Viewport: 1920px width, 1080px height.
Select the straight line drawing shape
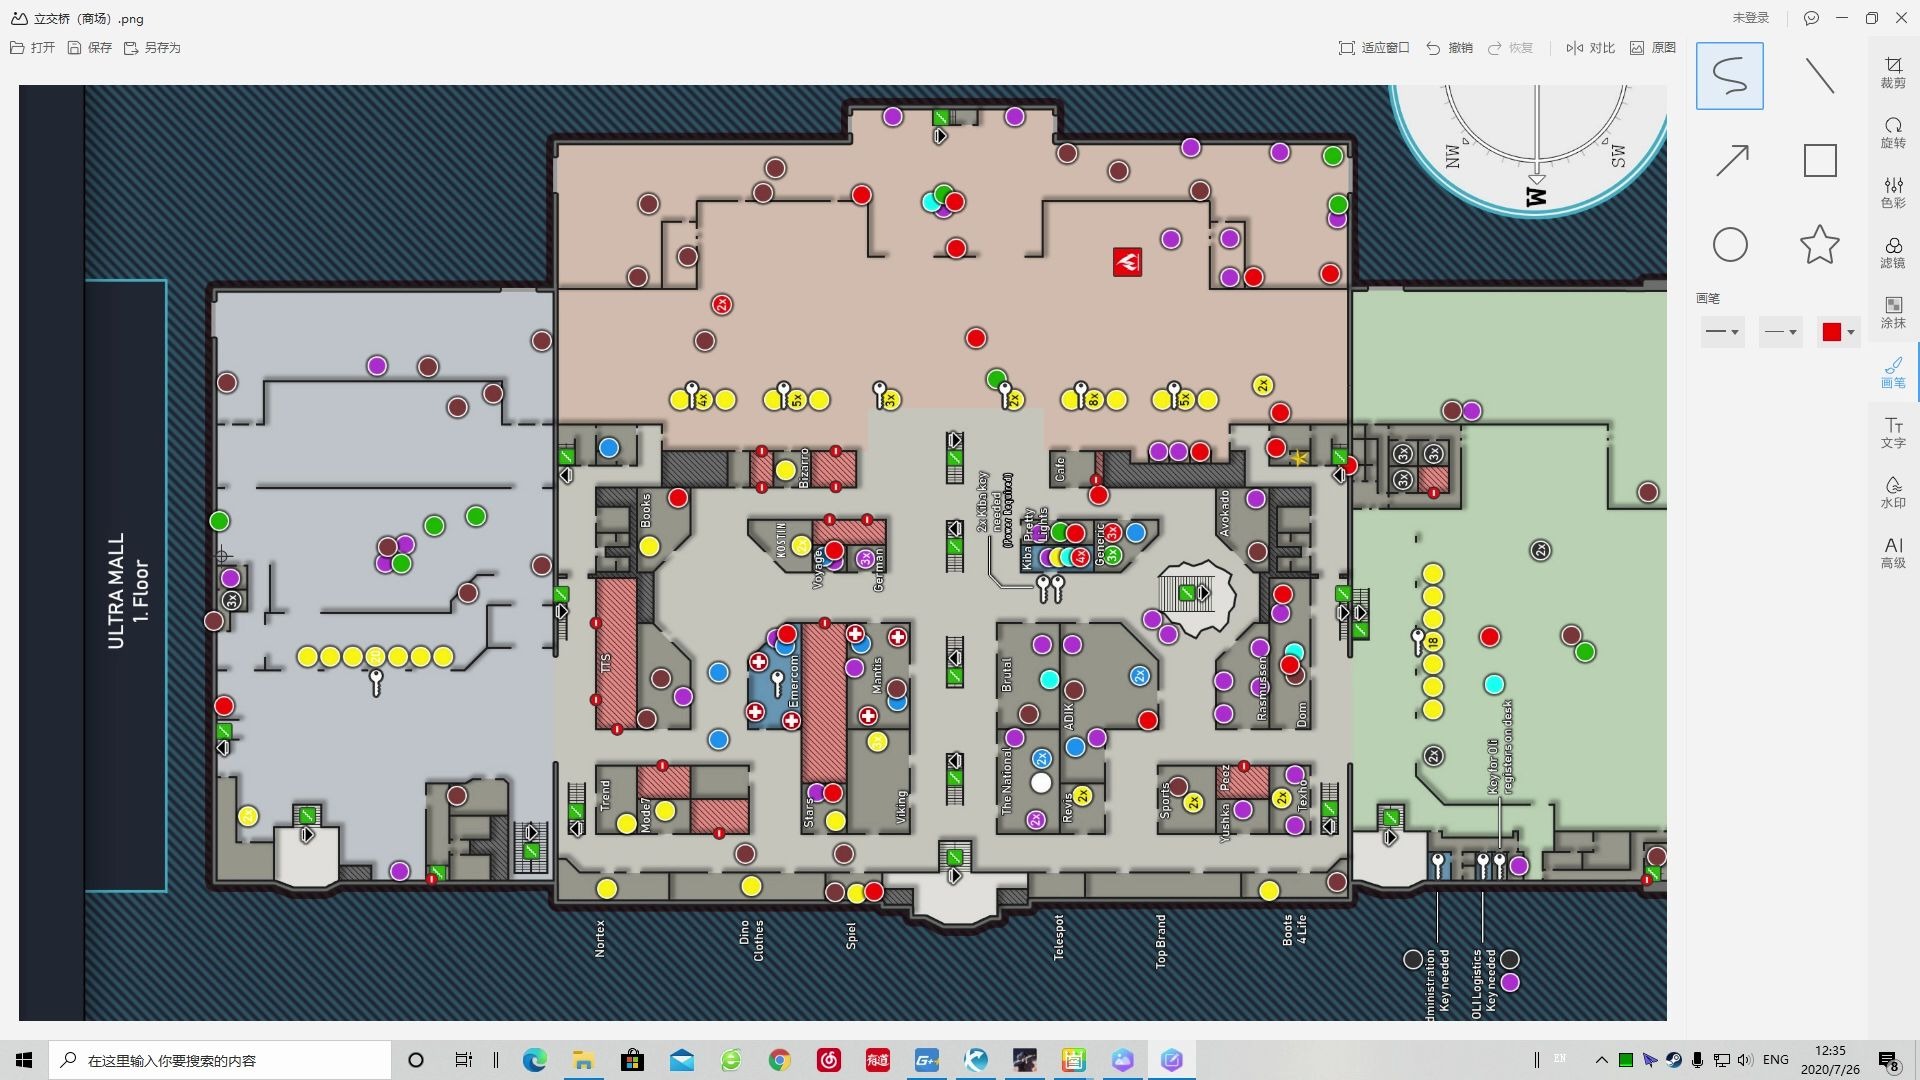(1819, 76)
